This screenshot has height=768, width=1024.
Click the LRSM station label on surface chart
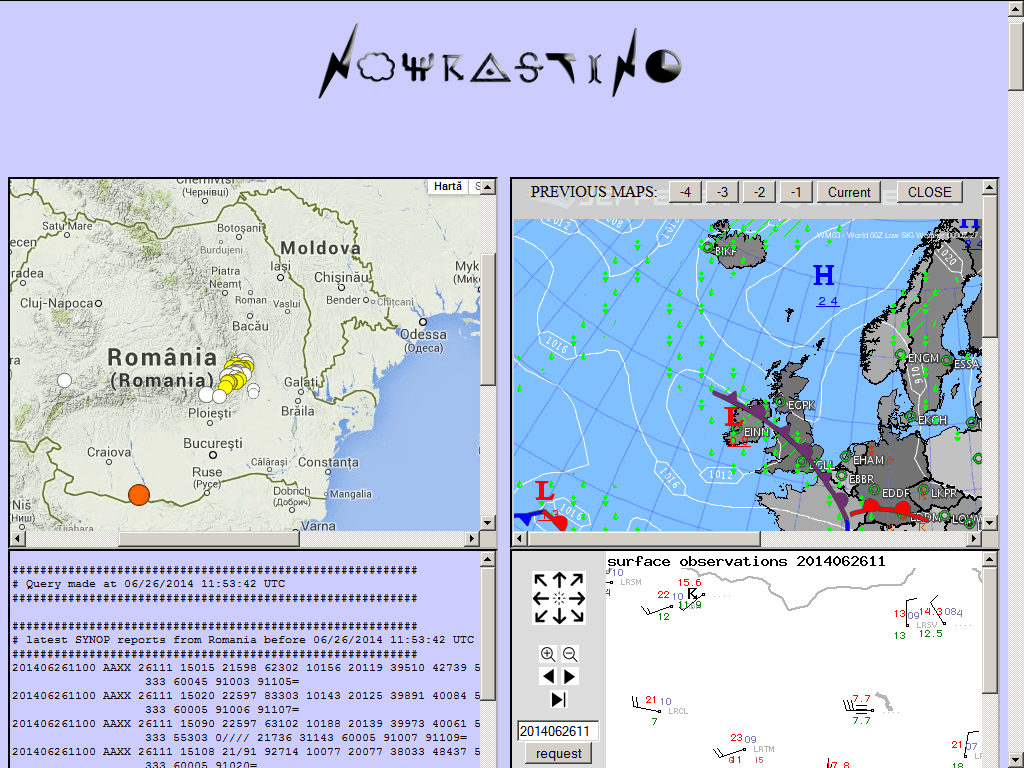click(631, 582)
